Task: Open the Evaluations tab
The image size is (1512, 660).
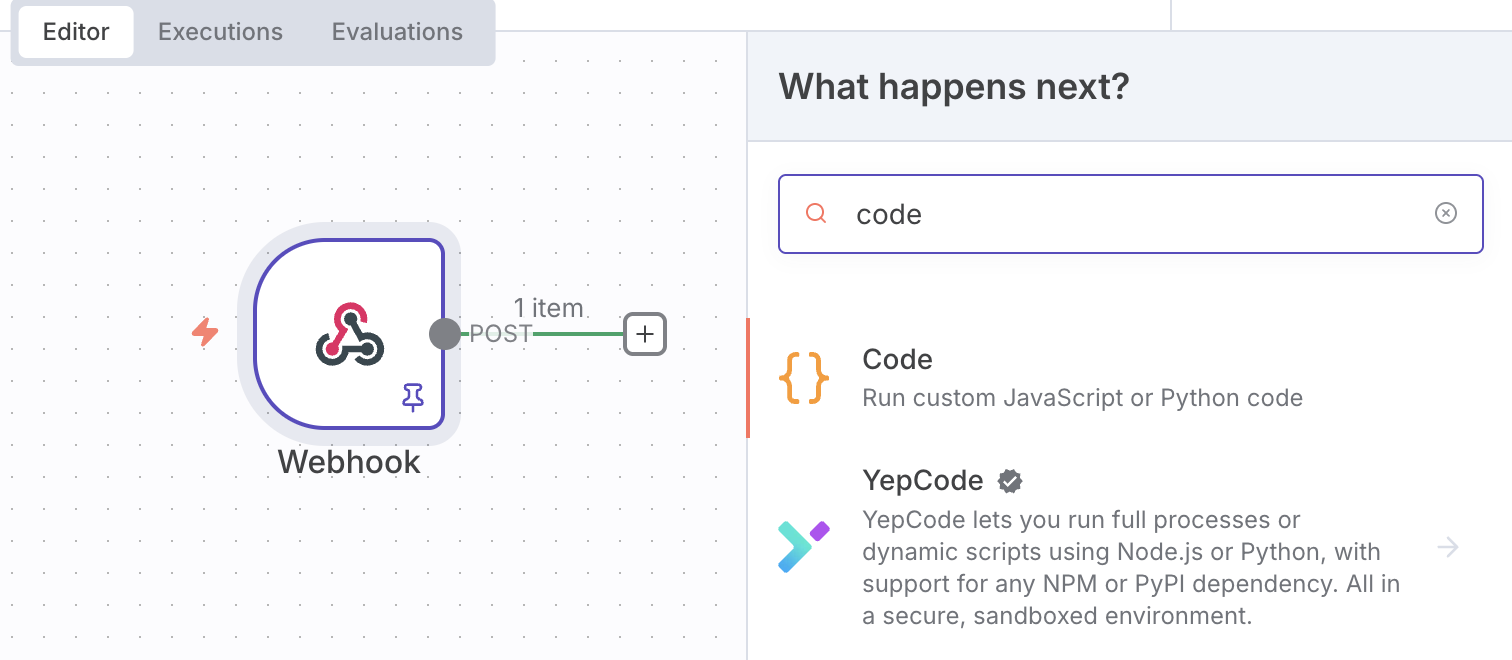Action: (x=397, y=32)
